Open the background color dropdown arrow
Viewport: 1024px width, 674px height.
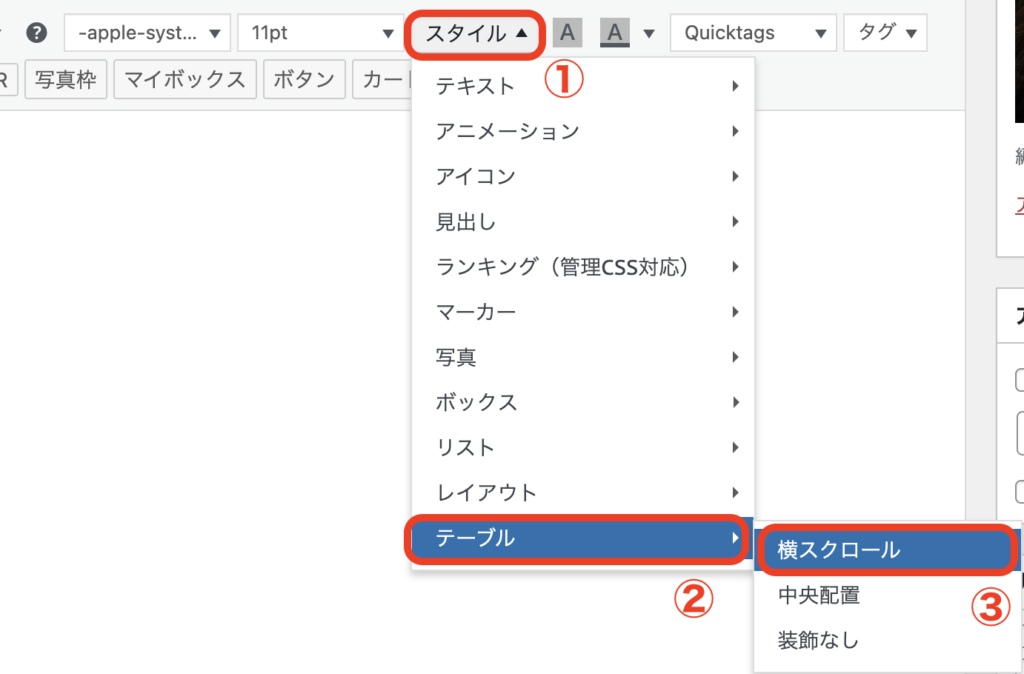pyautogui.click(x=649, y=34)
